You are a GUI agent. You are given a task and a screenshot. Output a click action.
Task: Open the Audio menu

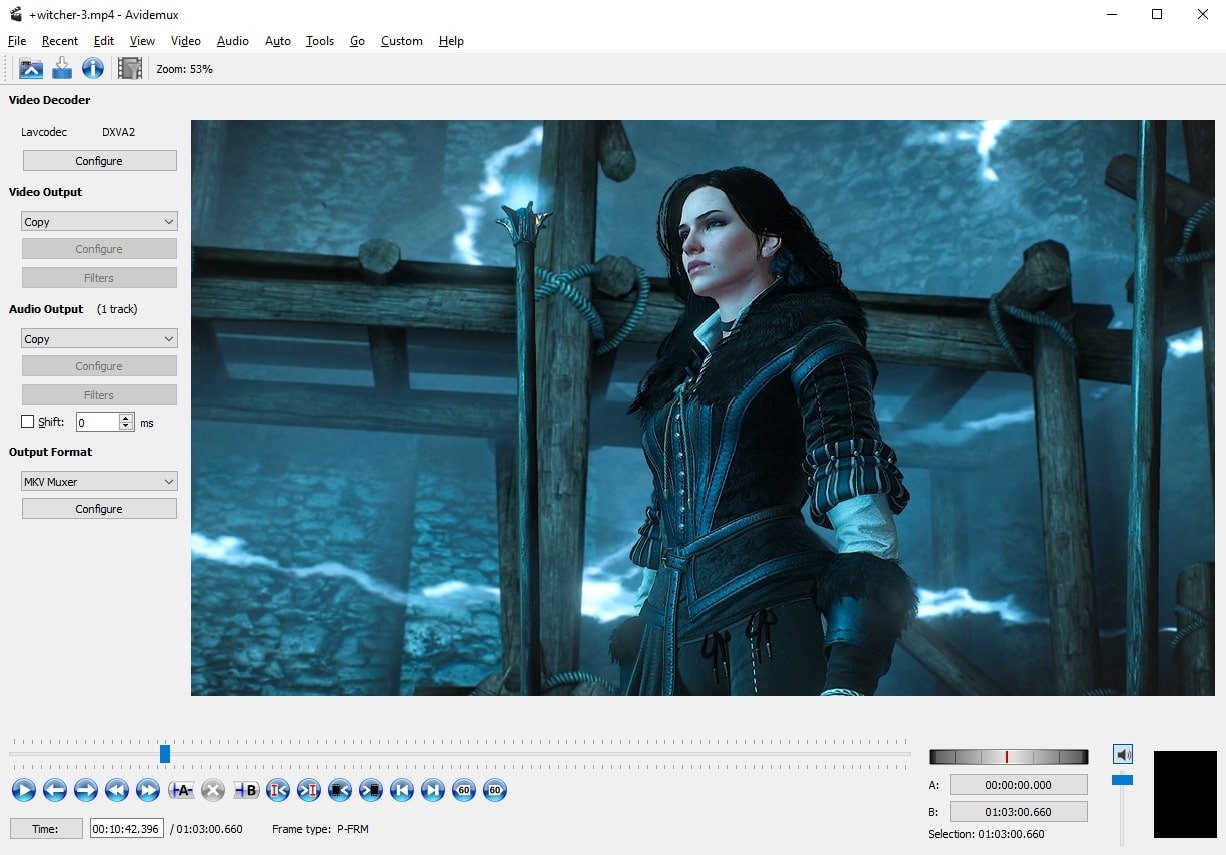233,41
